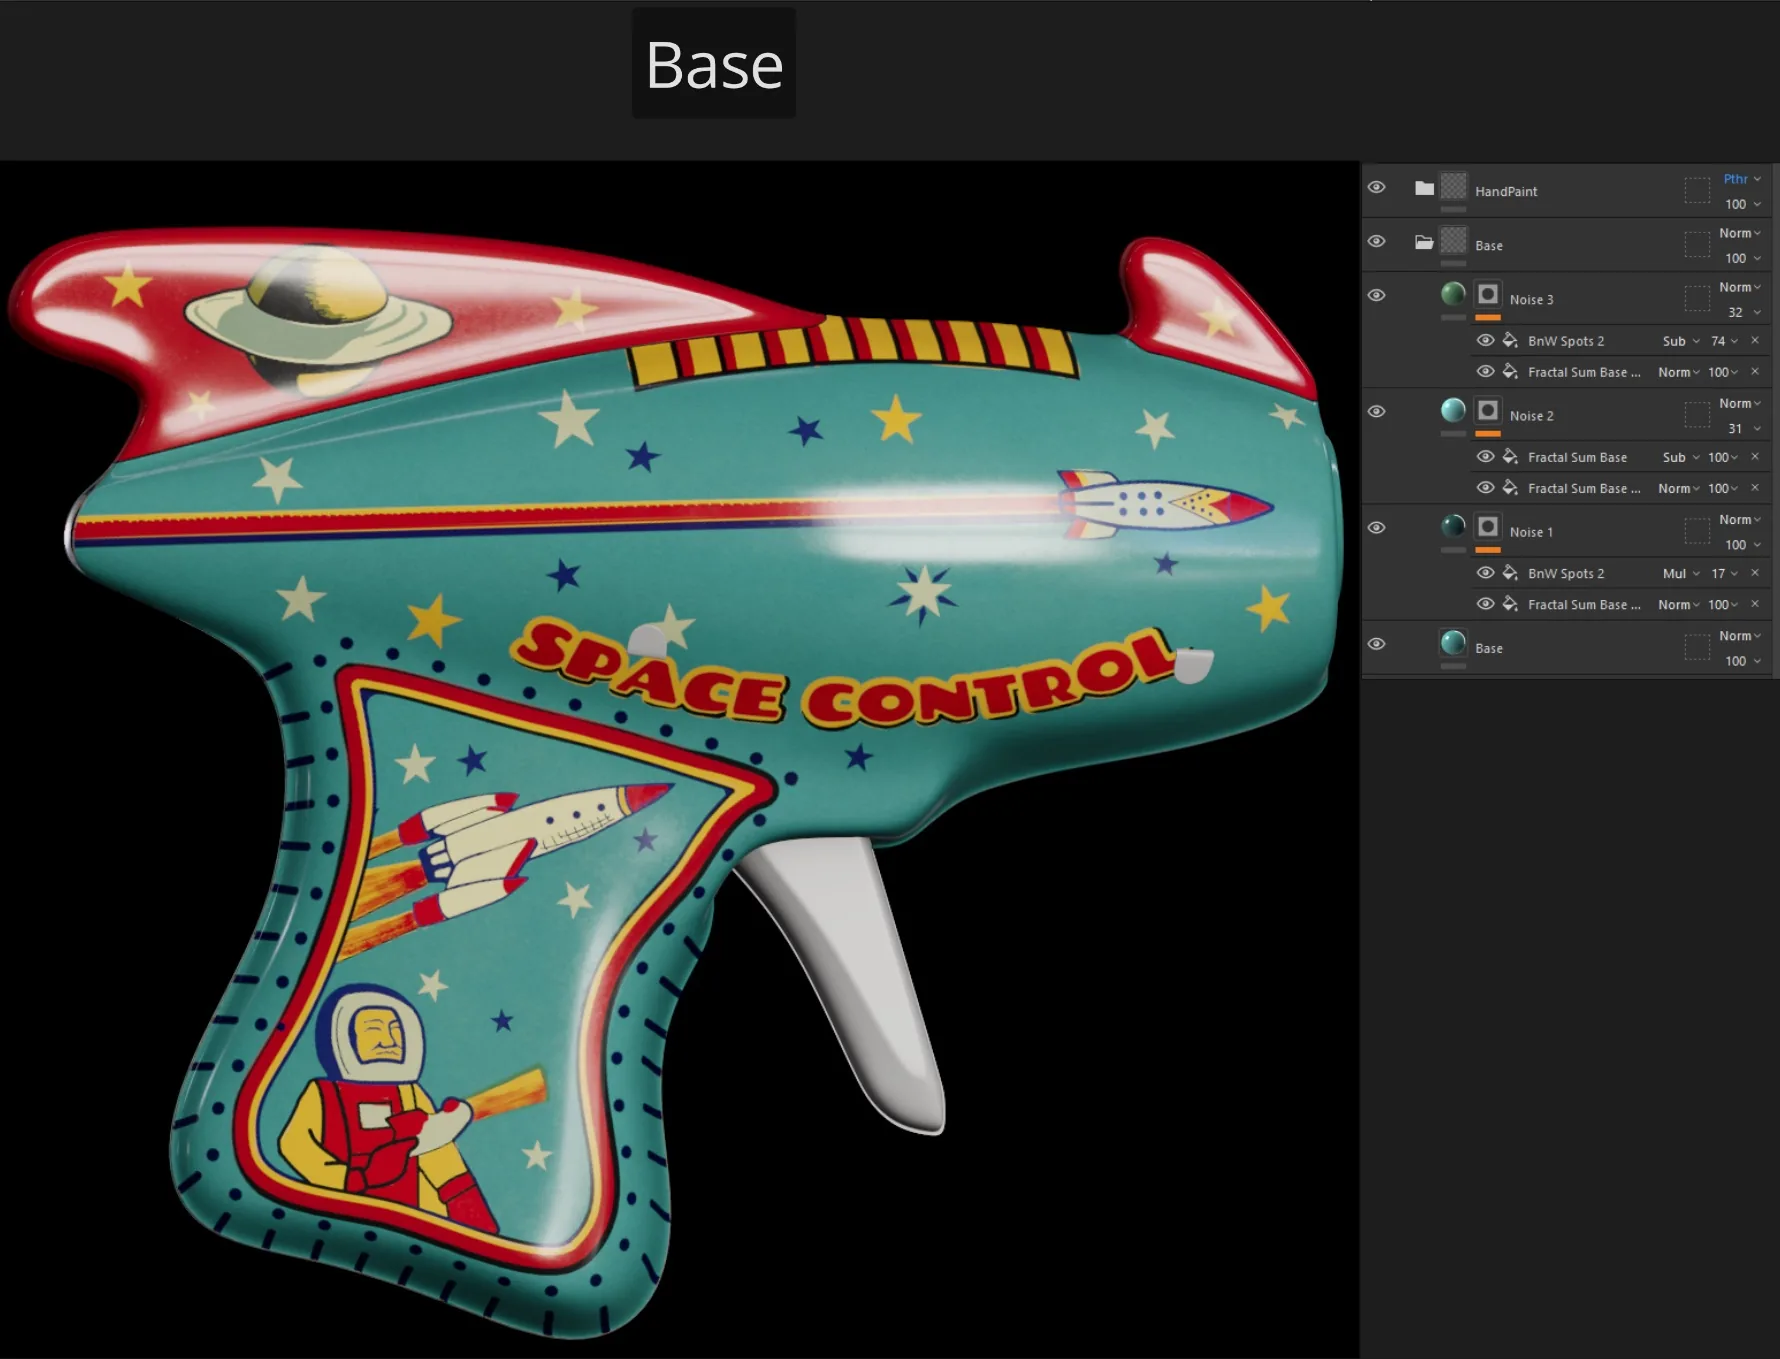Open Mul blend dropdown of BnW Spots 2
The width and height of the screenshot is (1780, 1359).
(1681, 573)
